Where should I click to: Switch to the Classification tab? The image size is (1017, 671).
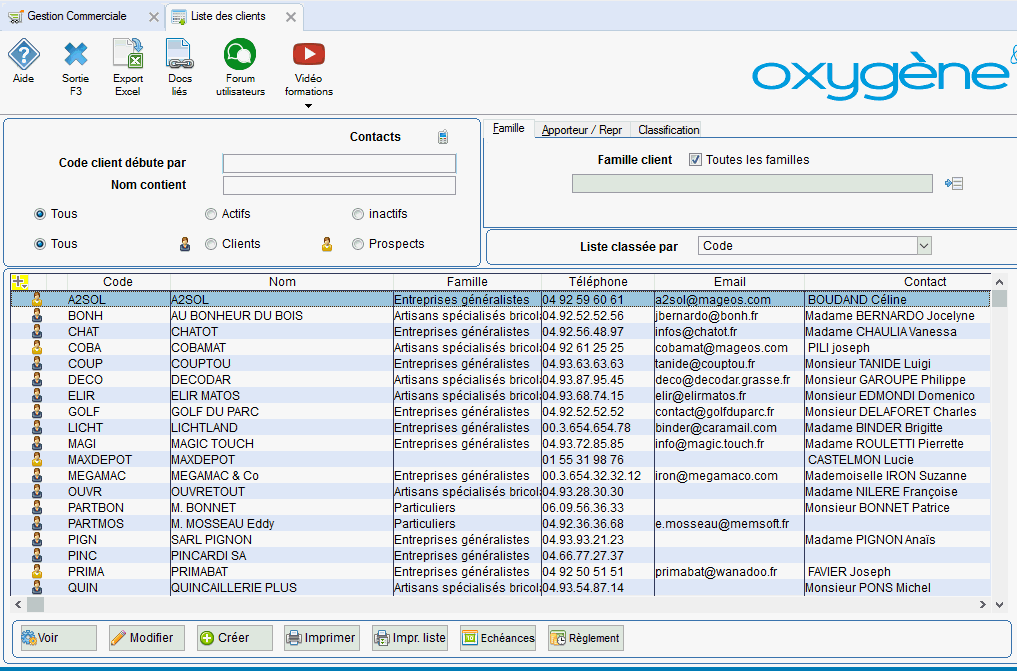coord(669,130)
